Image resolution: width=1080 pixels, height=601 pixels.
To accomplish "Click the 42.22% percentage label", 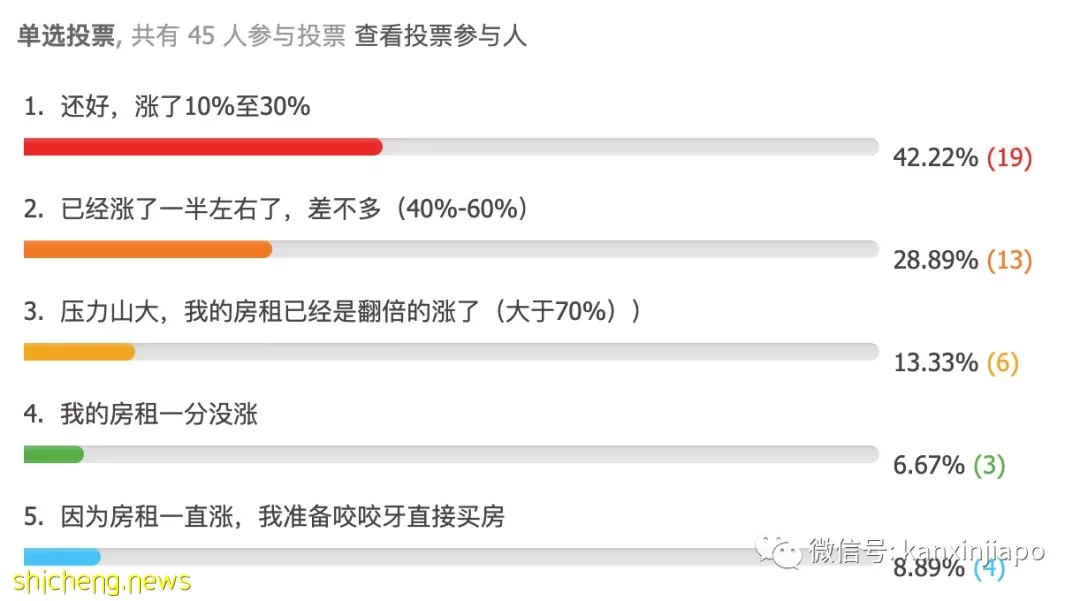I will coord(935,158).
